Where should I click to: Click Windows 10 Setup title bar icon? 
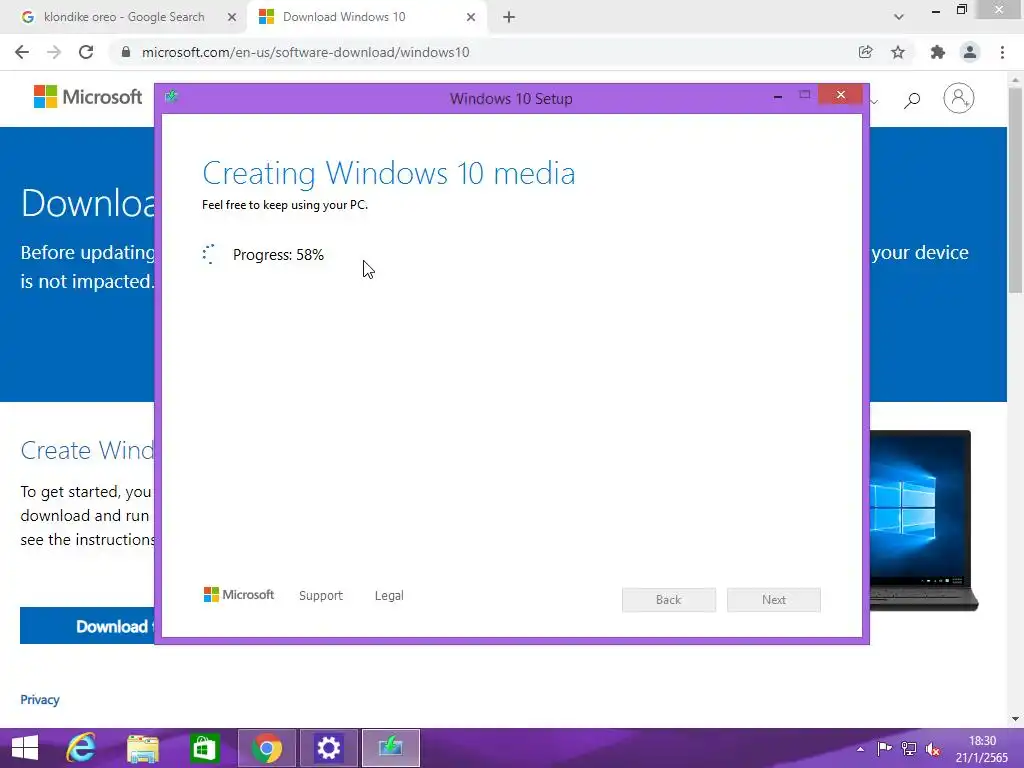[171, 97]
